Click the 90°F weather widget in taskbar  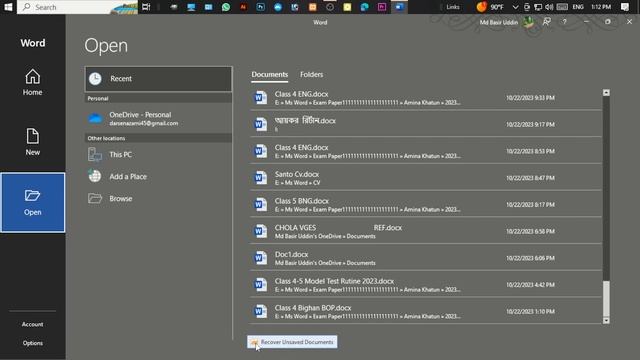(490, 7)
